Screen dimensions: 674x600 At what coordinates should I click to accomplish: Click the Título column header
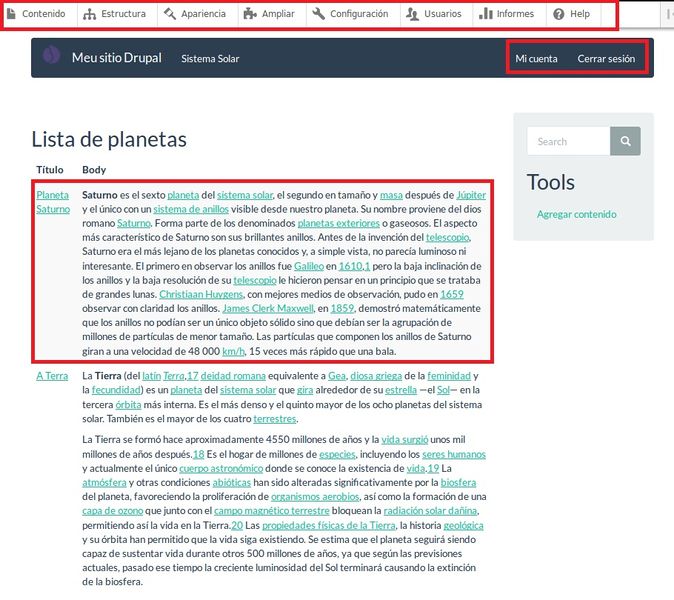click(50, 170)
